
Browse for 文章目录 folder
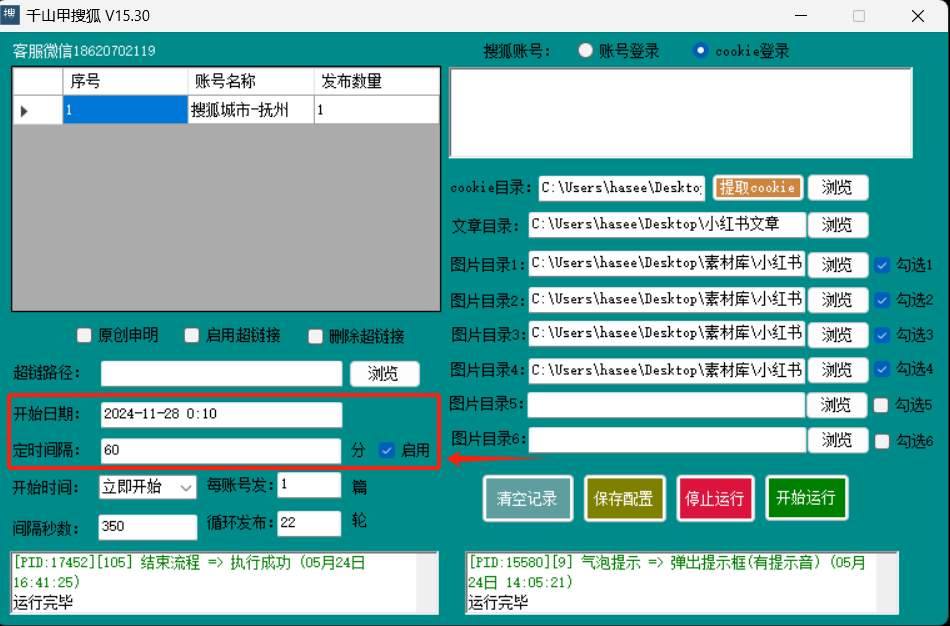coord(838,225)
